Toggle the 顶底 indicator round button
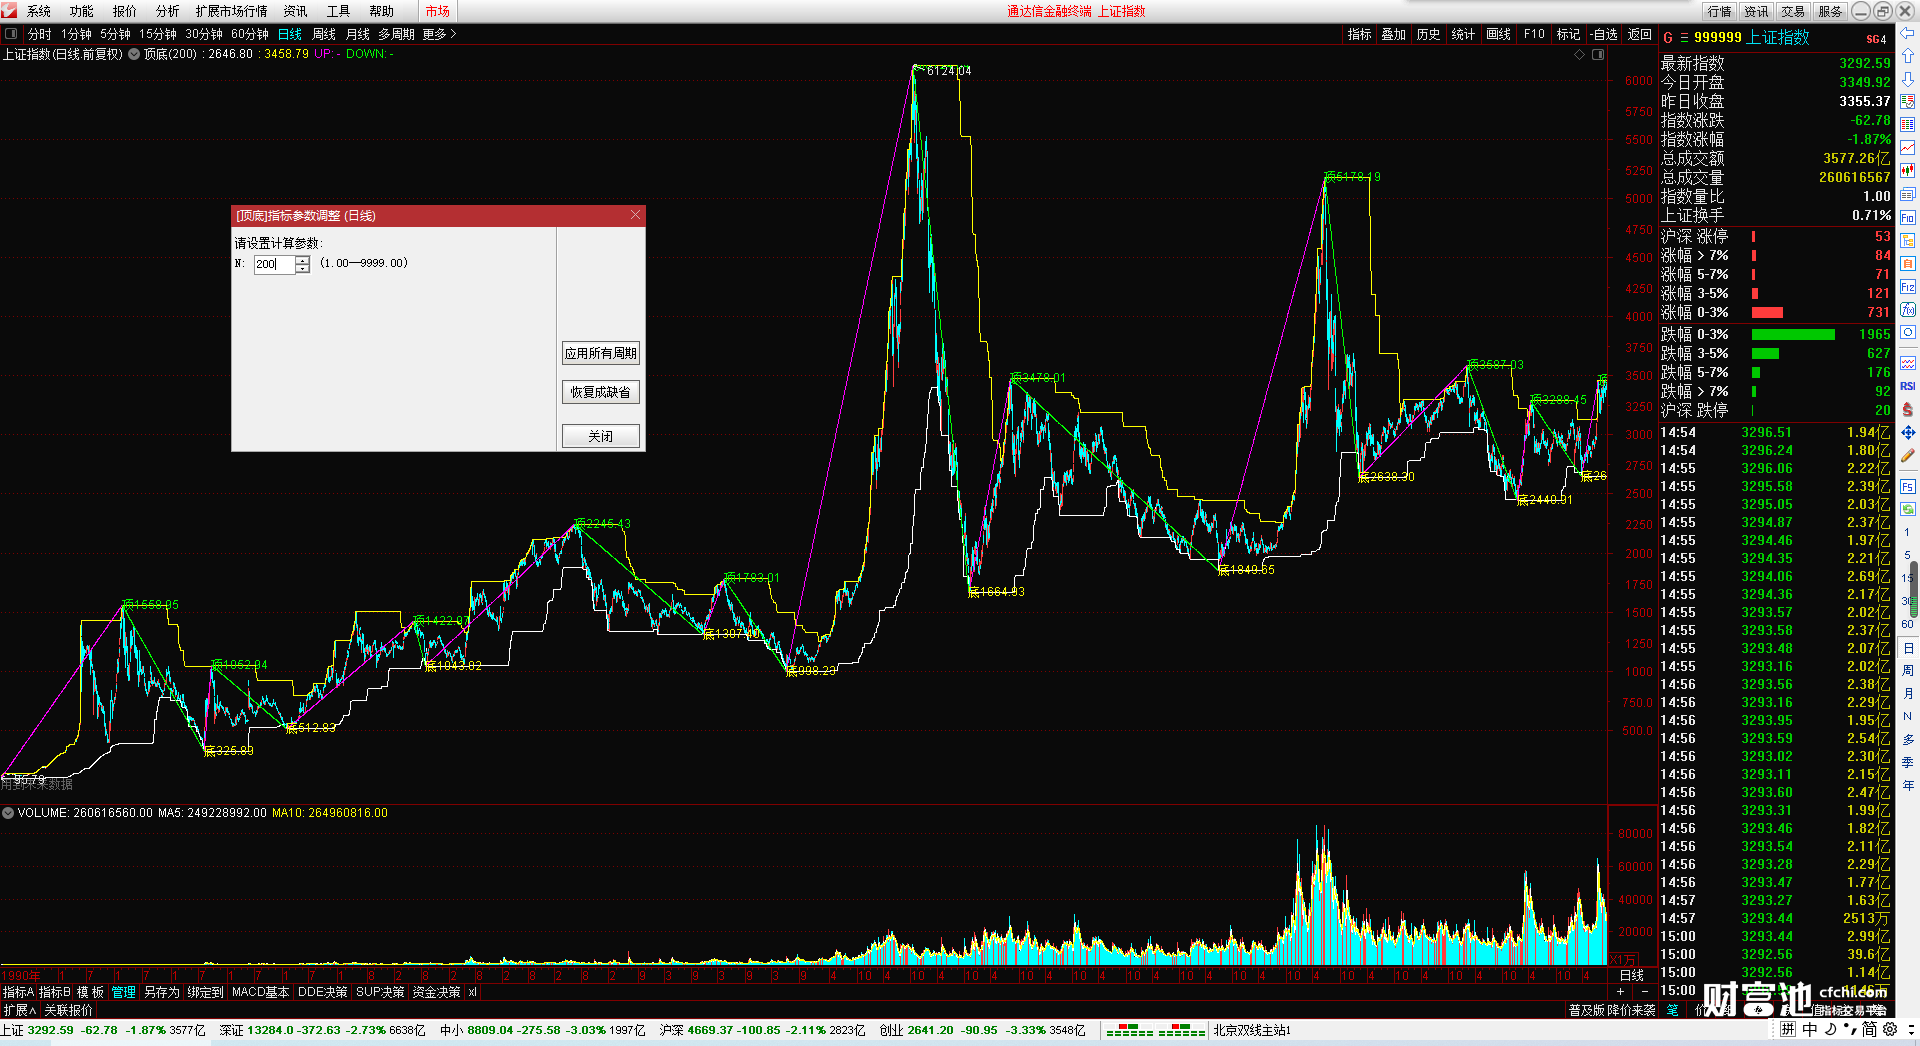The image size is (1920, 1046). [134, 54]
